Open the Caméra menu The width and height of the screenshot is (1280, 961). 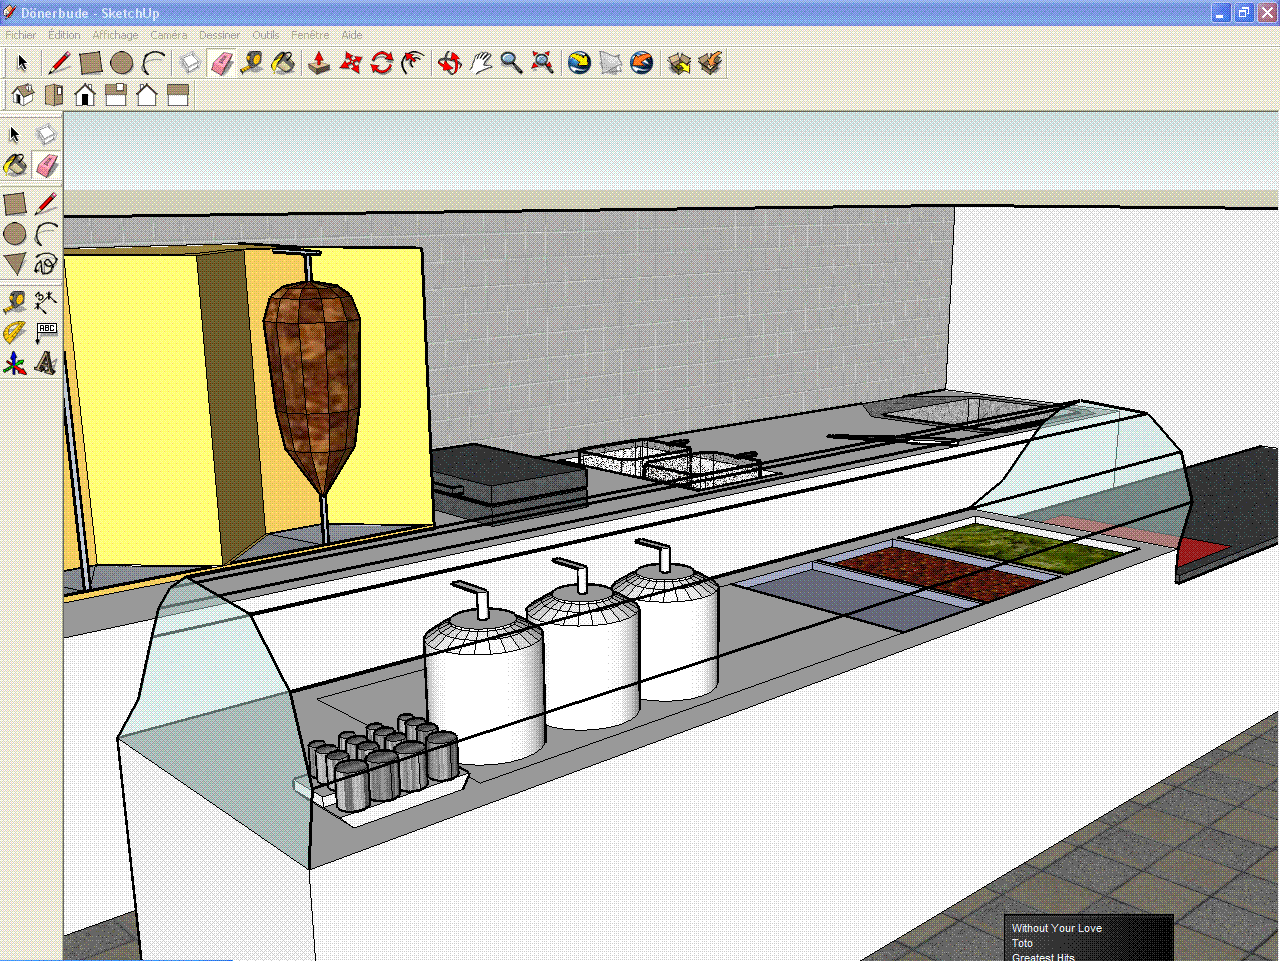[x=168, y=35]
